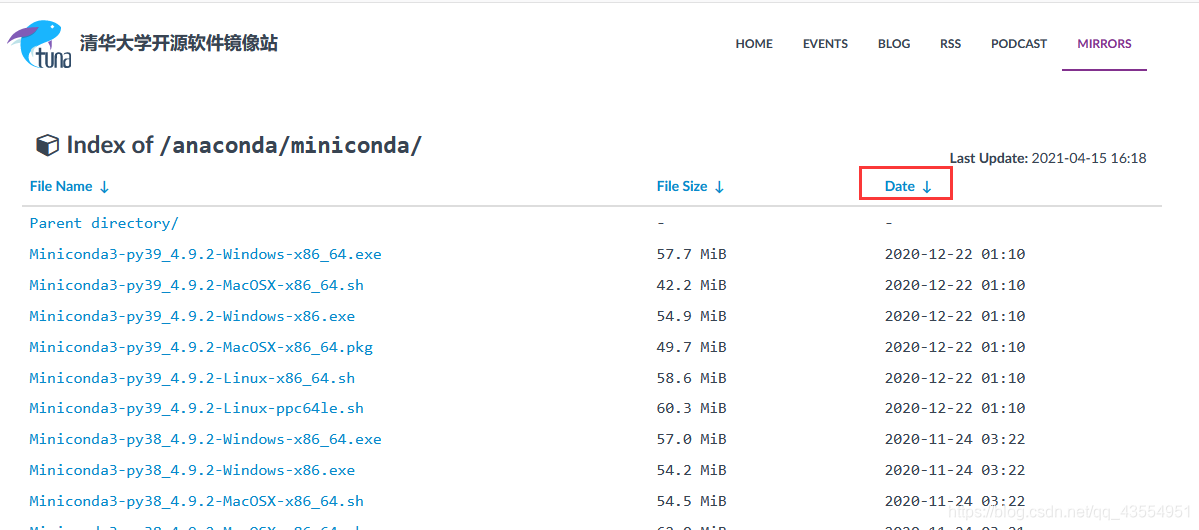Click the 58.6 MiB size cell
The height and width of the screenshot is (530, 1199).
pyautogui.click(x=691, y=378)
